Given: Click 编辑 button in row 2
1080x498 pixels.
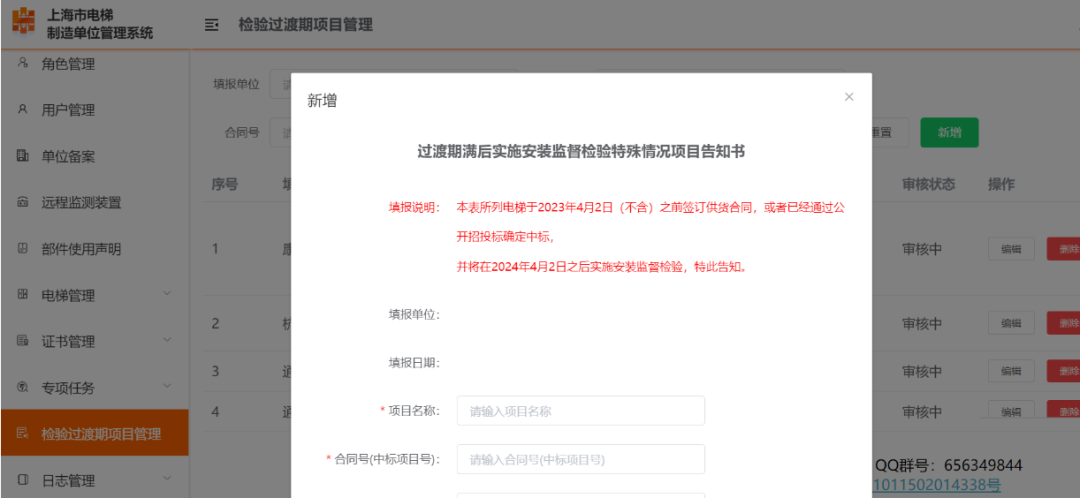Looking at the screenshot, I should tap(1011, 323).
